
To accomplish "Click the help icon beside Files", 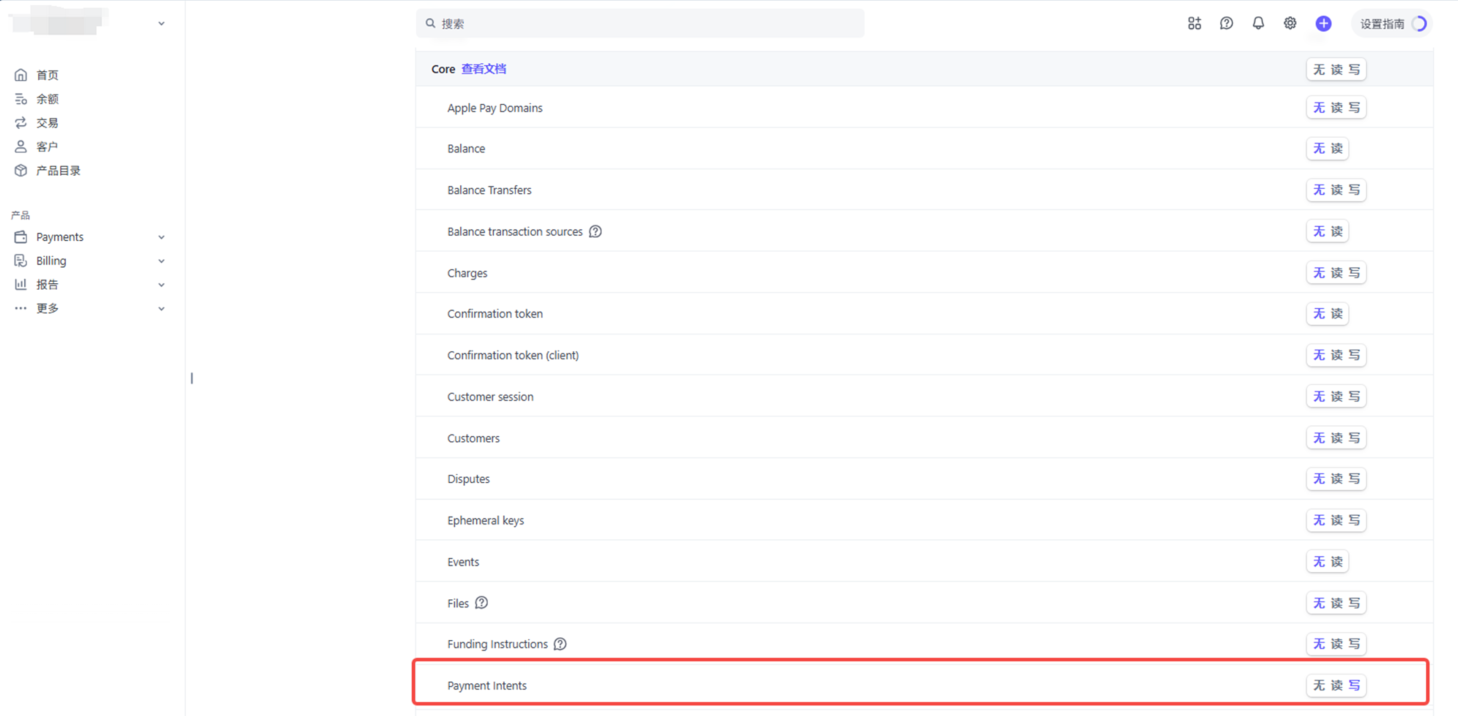I will pos(481,603).
